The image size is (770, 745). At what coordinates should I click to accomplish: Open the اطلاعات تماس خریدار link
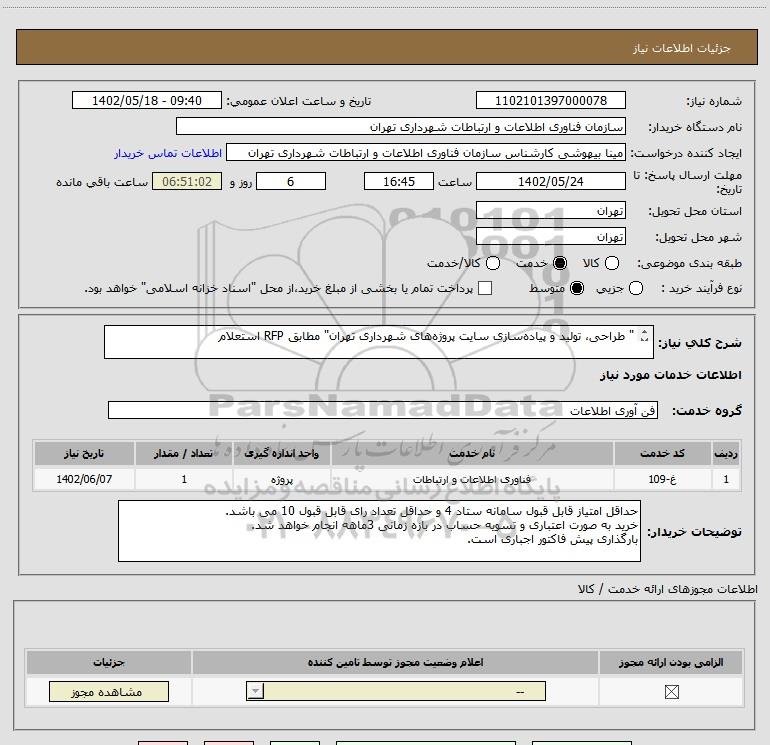[x=168, y=153]
